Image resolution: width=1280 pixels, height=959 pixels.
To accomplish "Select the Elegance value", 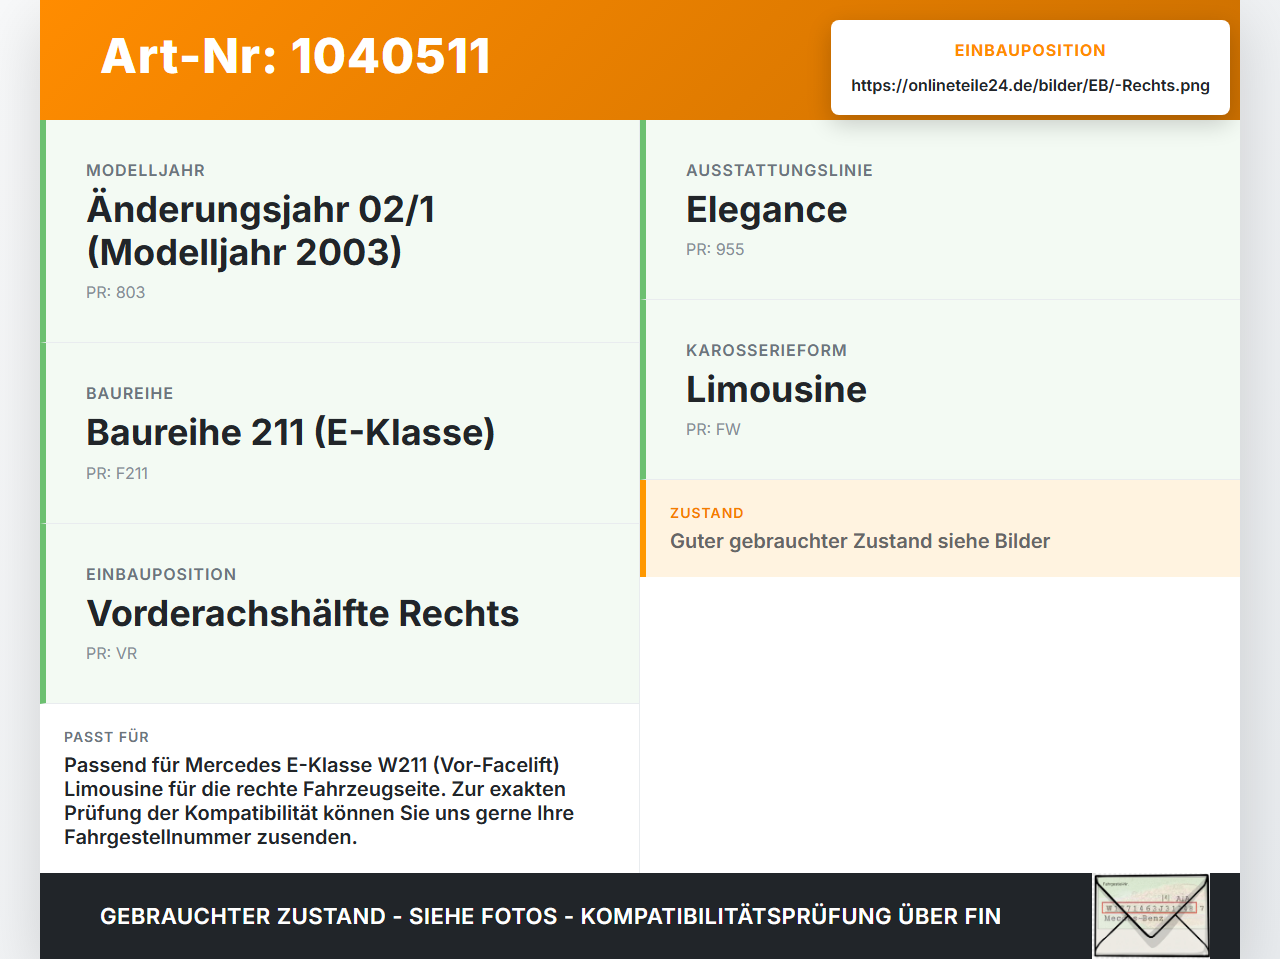I will coord(766,210).
